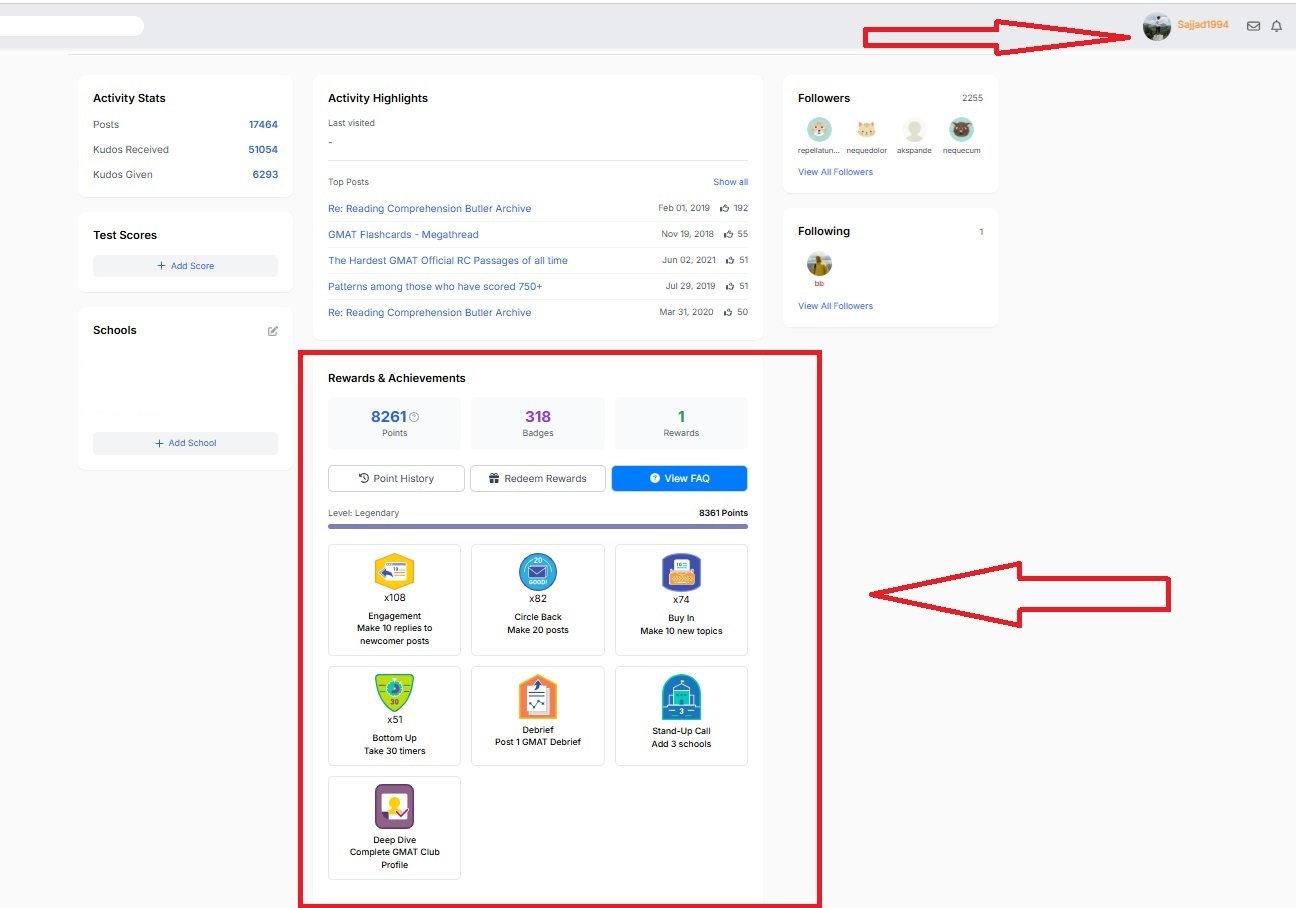Click the Redeem Rewards button
The width and height of the screenshot is (1296, 908).
pos(538,478)
